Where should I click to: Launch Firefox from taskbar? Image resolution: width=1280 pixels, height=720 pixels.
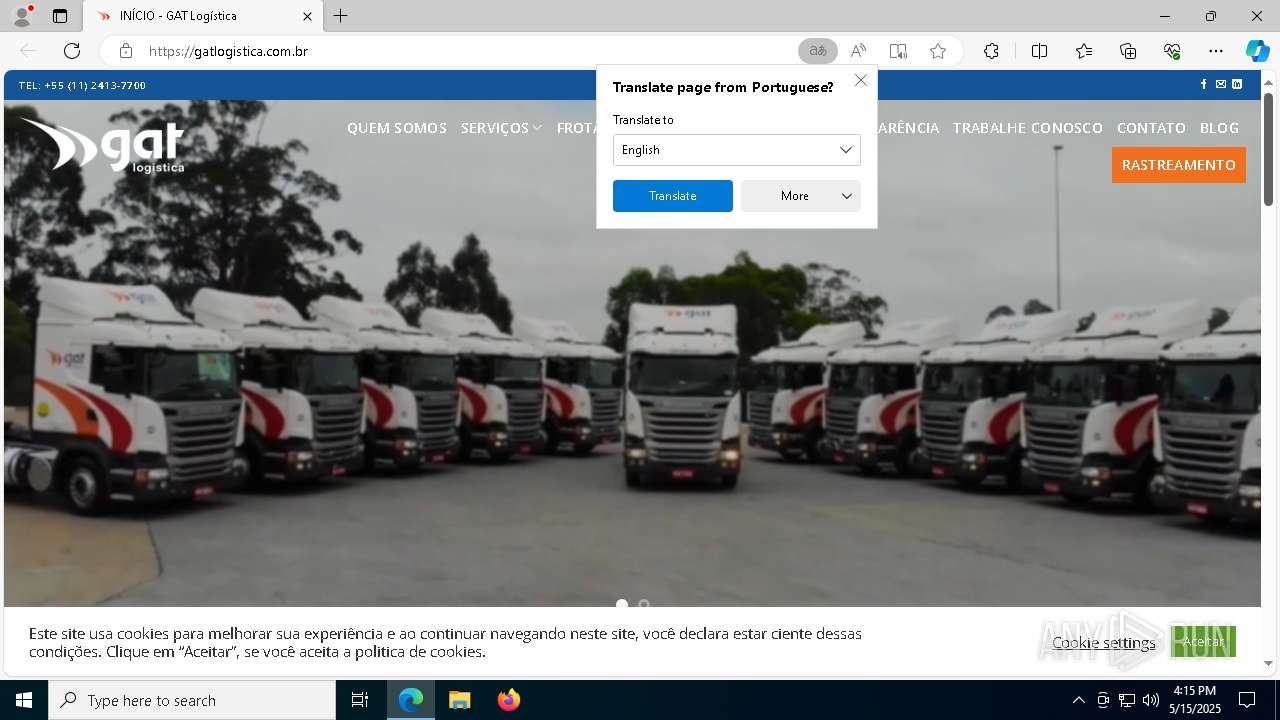(x=509, y=700)
